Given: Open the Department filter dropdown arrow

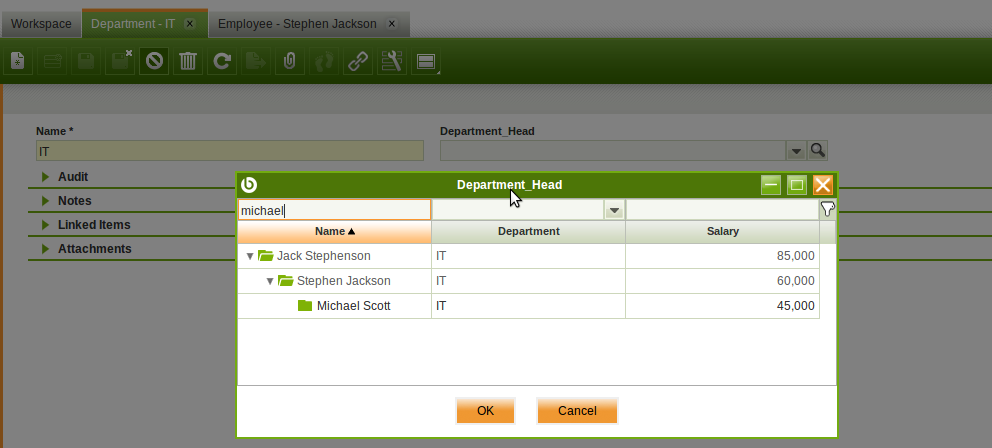Looking at the screenshot, I should coord(614,210).
